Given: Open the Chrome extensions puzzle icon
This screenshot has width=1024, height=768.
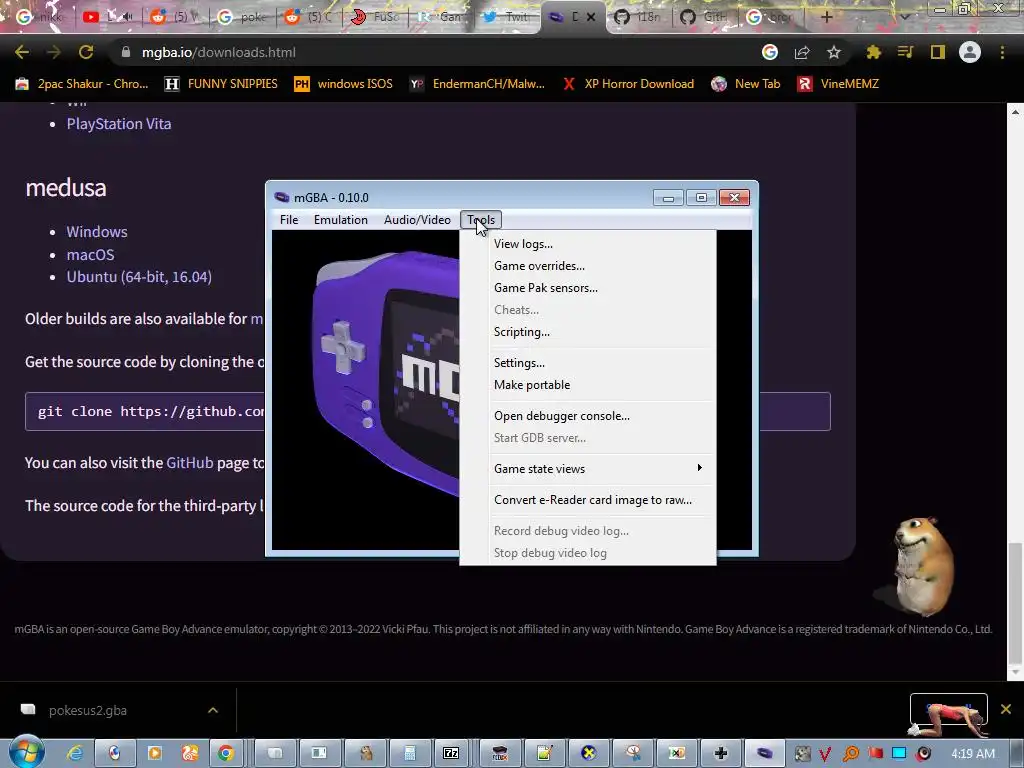Looking at the screenshot, I should click(873, 52).
